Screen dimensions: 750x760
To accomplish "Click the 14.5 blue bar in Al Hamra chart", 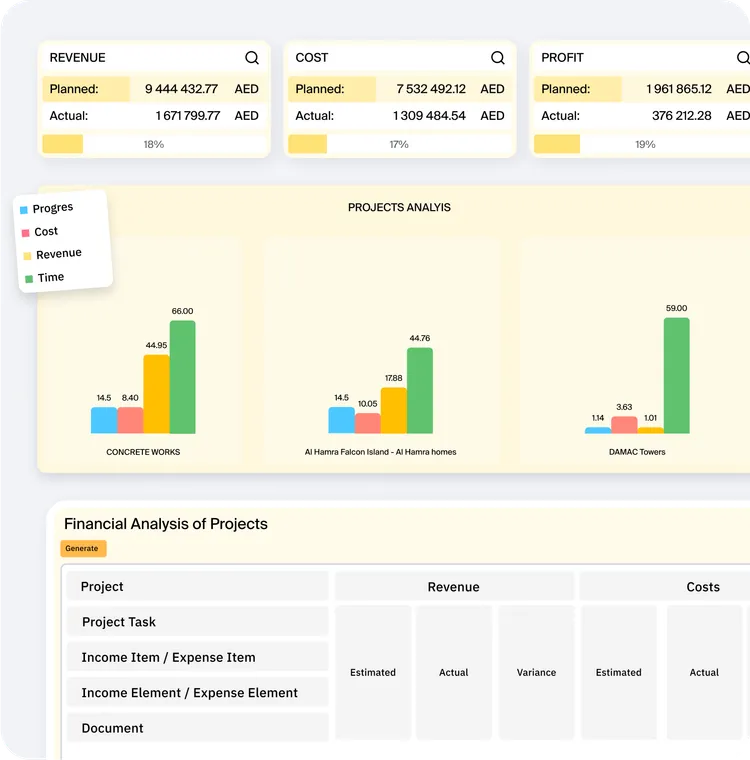I will coord(342,420).
